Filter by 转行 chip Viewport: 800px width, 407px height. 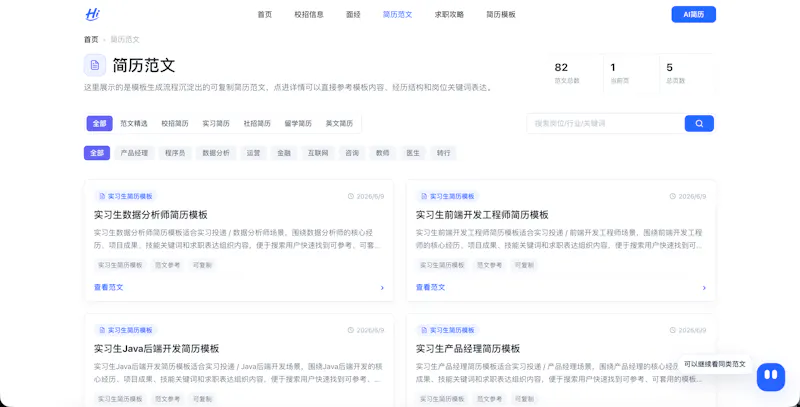point(444,153)
